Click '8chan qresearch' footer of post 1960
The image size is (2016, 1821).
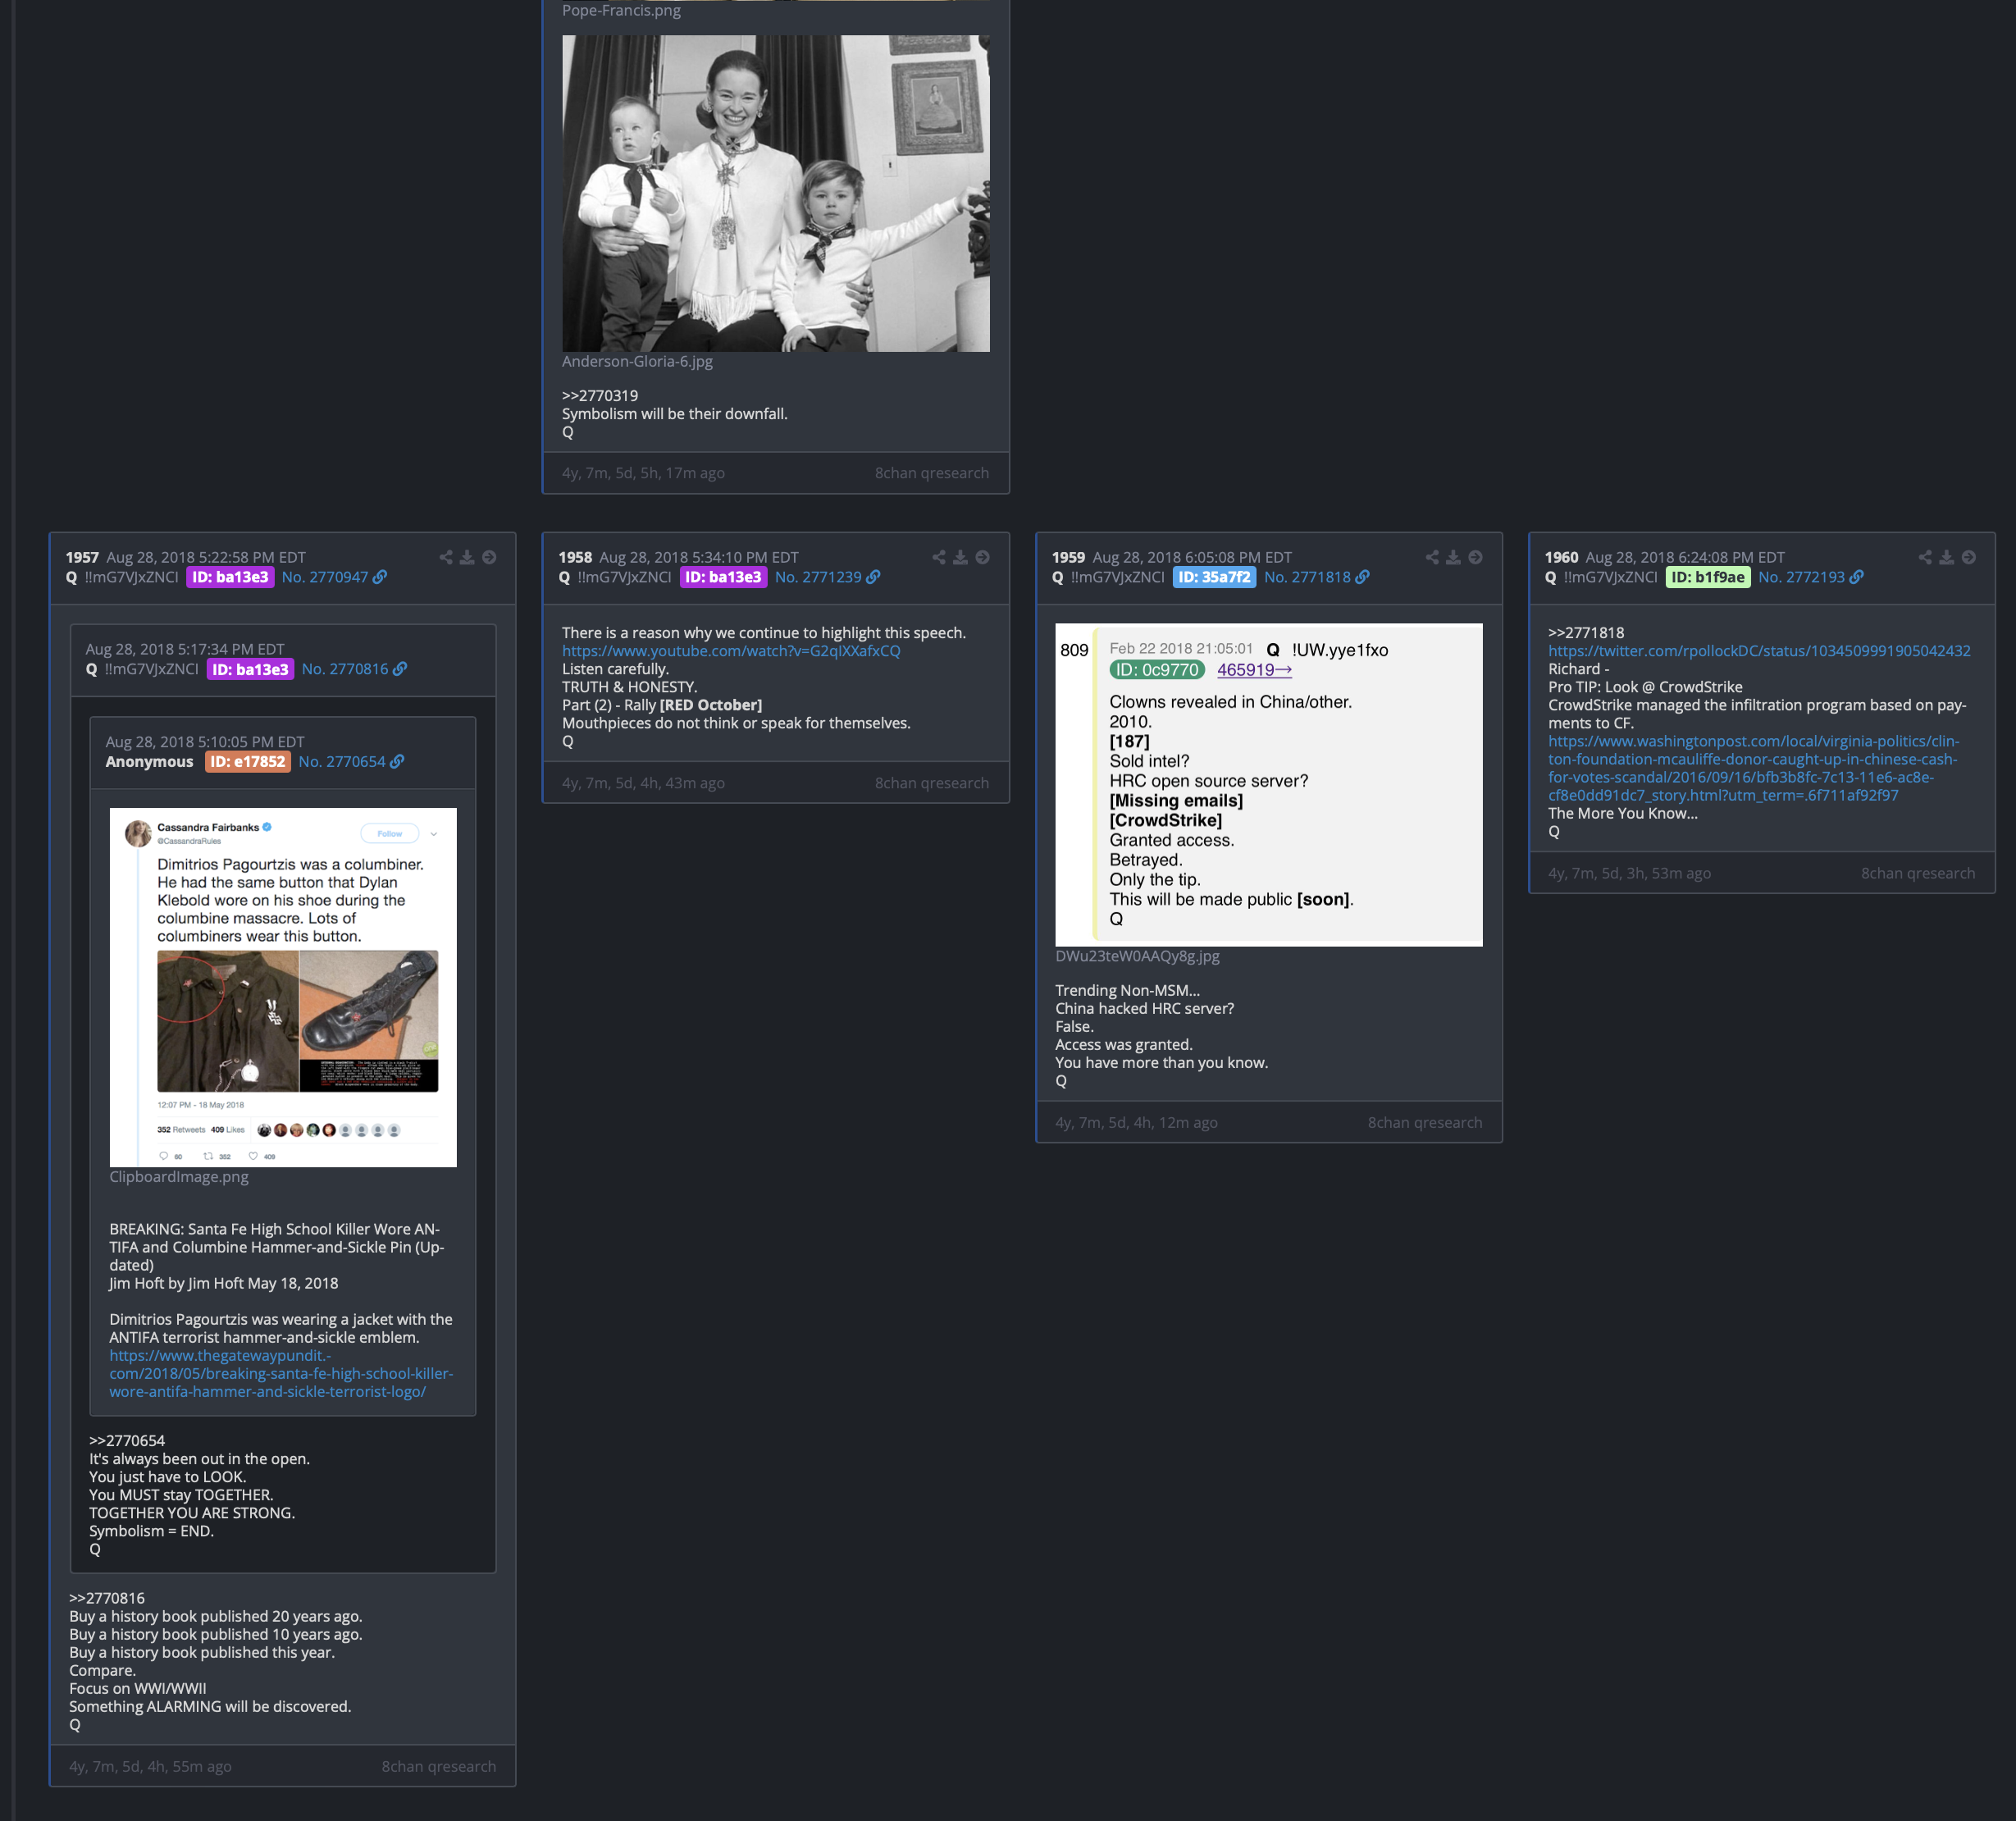pyautogui.click(x=1917, y=873)
